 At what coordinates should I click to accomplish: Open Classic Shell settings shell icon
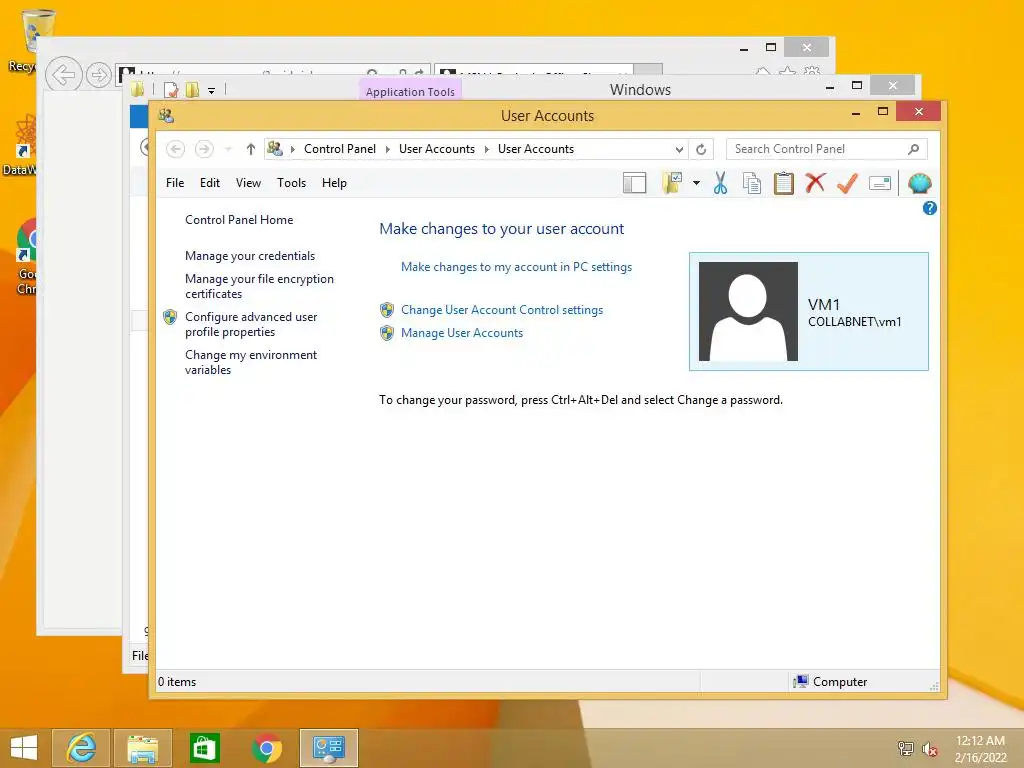click(920, 184)
